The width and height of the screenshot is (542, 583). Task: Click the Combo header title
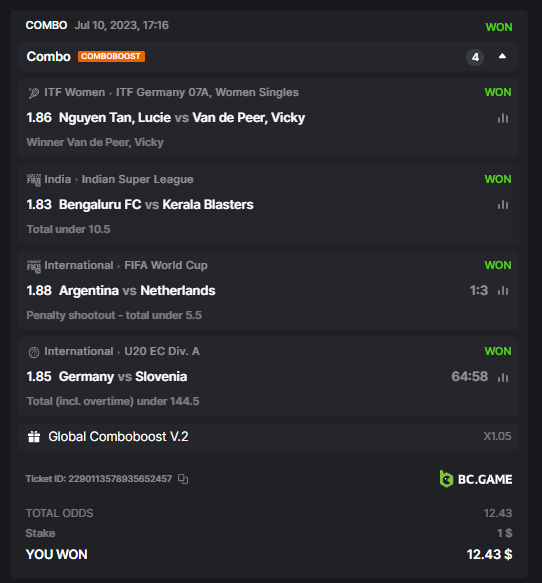point(48,57)
